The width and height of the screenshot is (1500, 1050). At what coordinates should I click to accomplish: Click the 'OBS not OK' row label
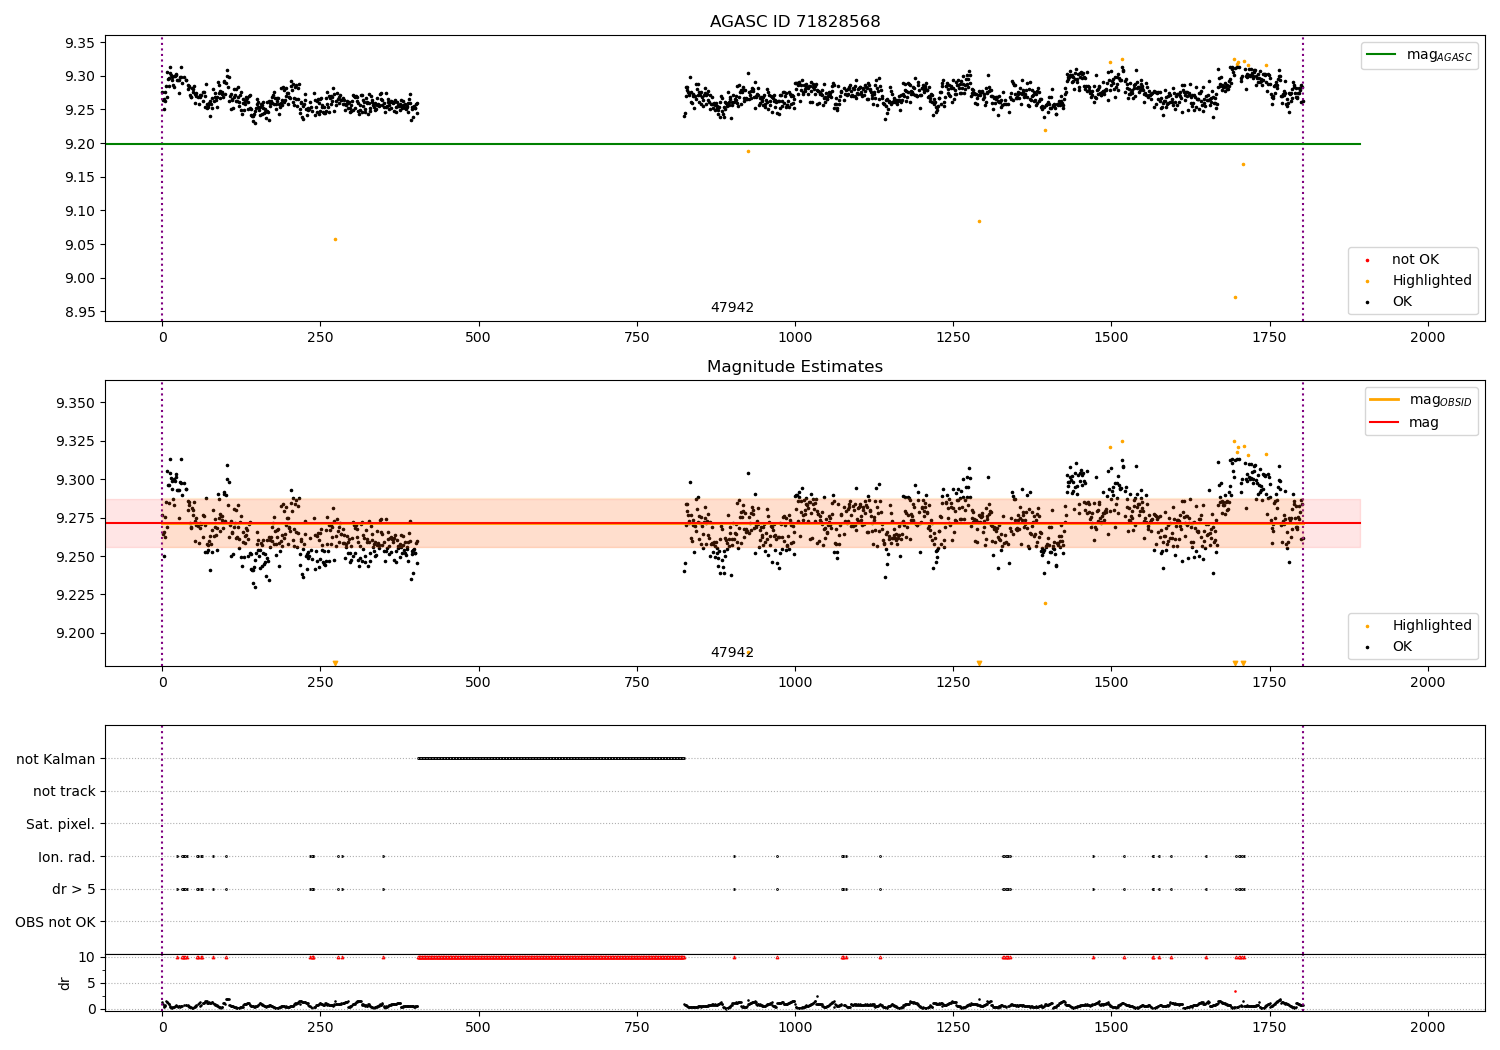point(56,922)
